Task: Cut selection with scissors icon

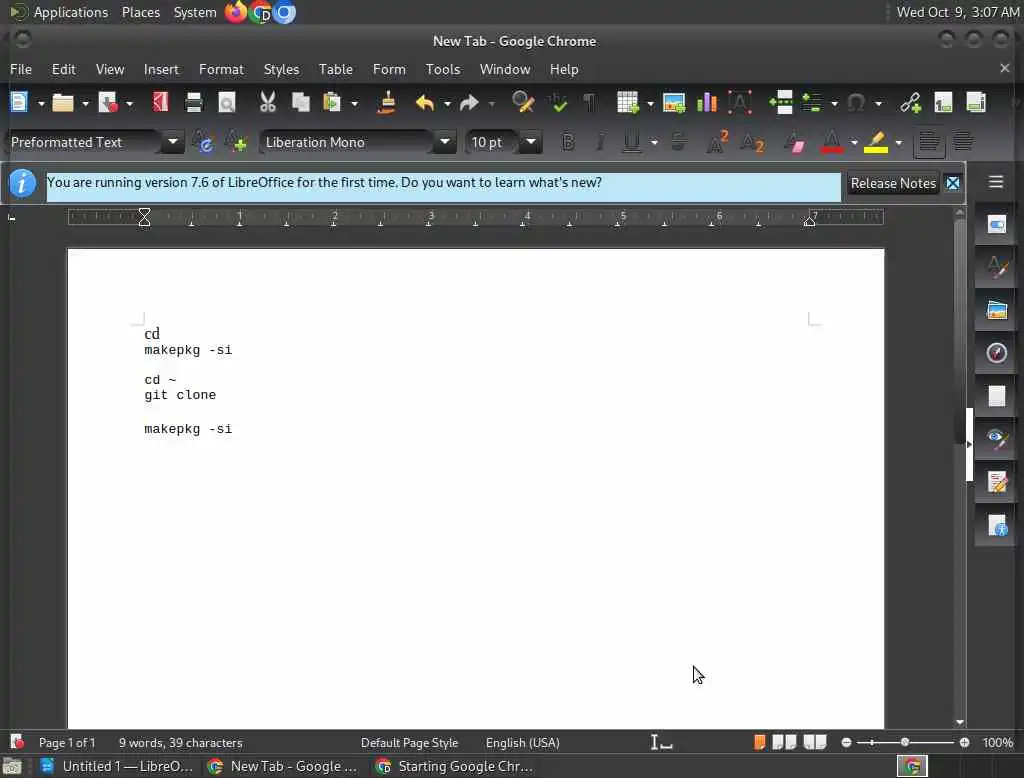Action: click(x=268, y=103)
